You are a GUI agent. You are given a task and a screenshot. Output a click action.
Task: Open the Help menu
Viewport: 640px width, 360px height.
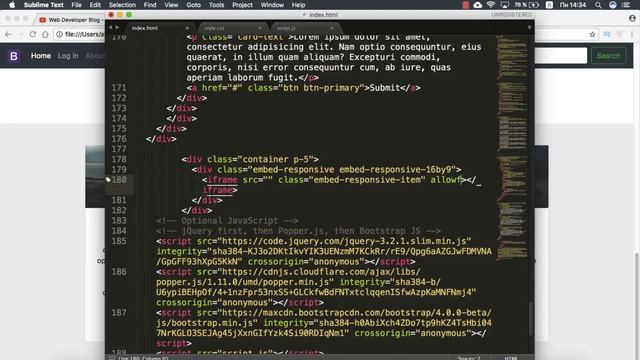298,5
